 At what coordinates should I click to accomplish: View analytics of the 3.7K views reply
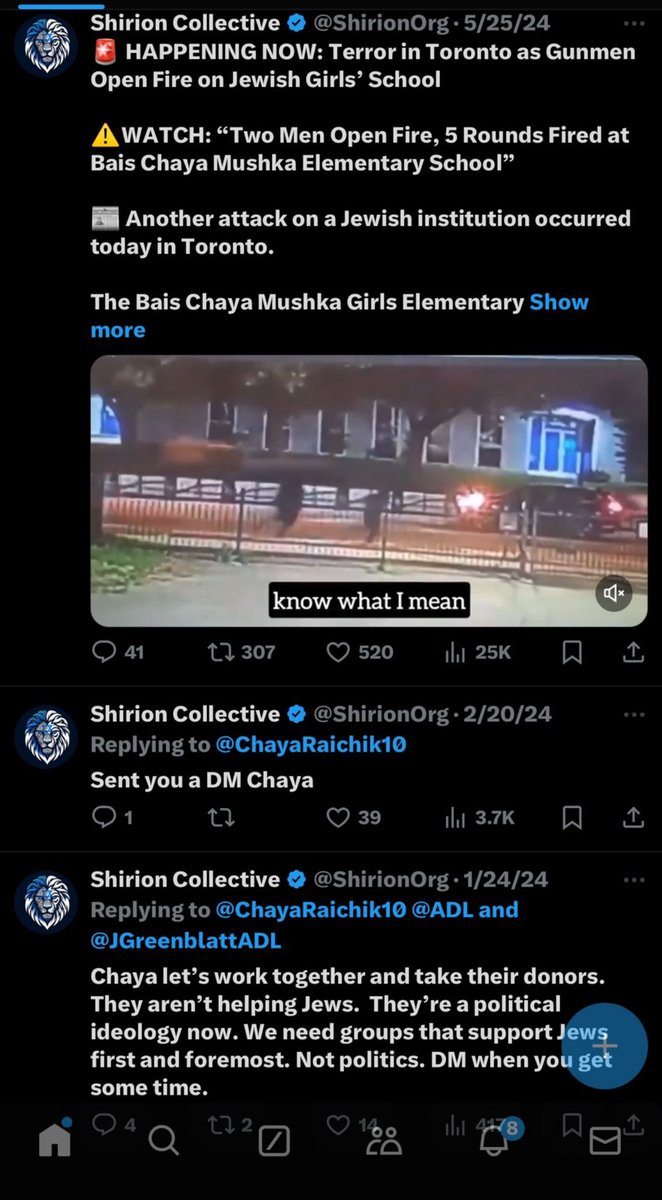[479, 817]
